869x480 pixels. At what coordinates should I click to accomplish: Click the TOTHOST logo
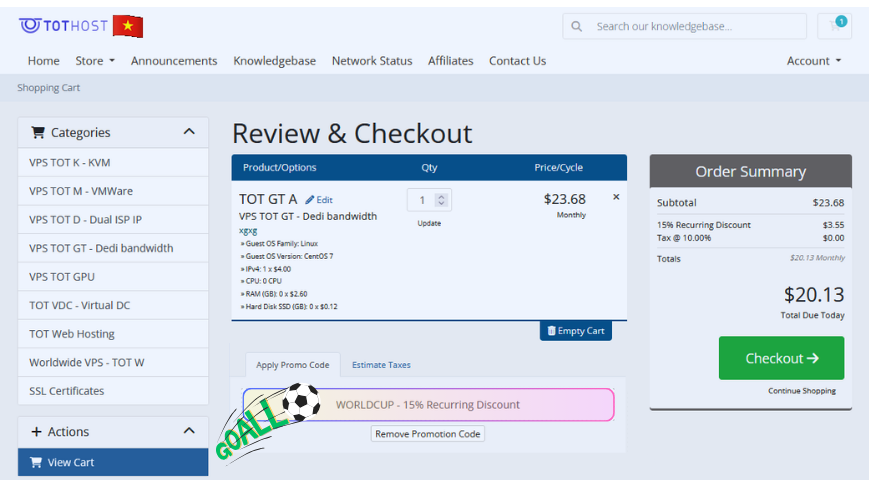63,25
